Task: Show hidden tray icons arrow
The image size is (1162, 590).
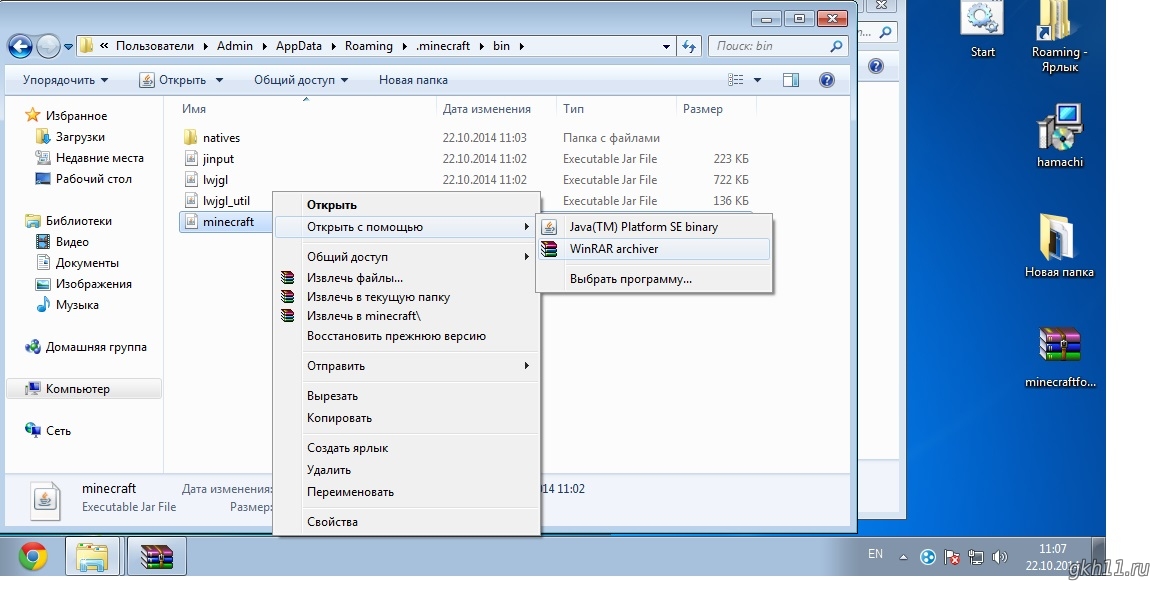Action: (903, 557)
